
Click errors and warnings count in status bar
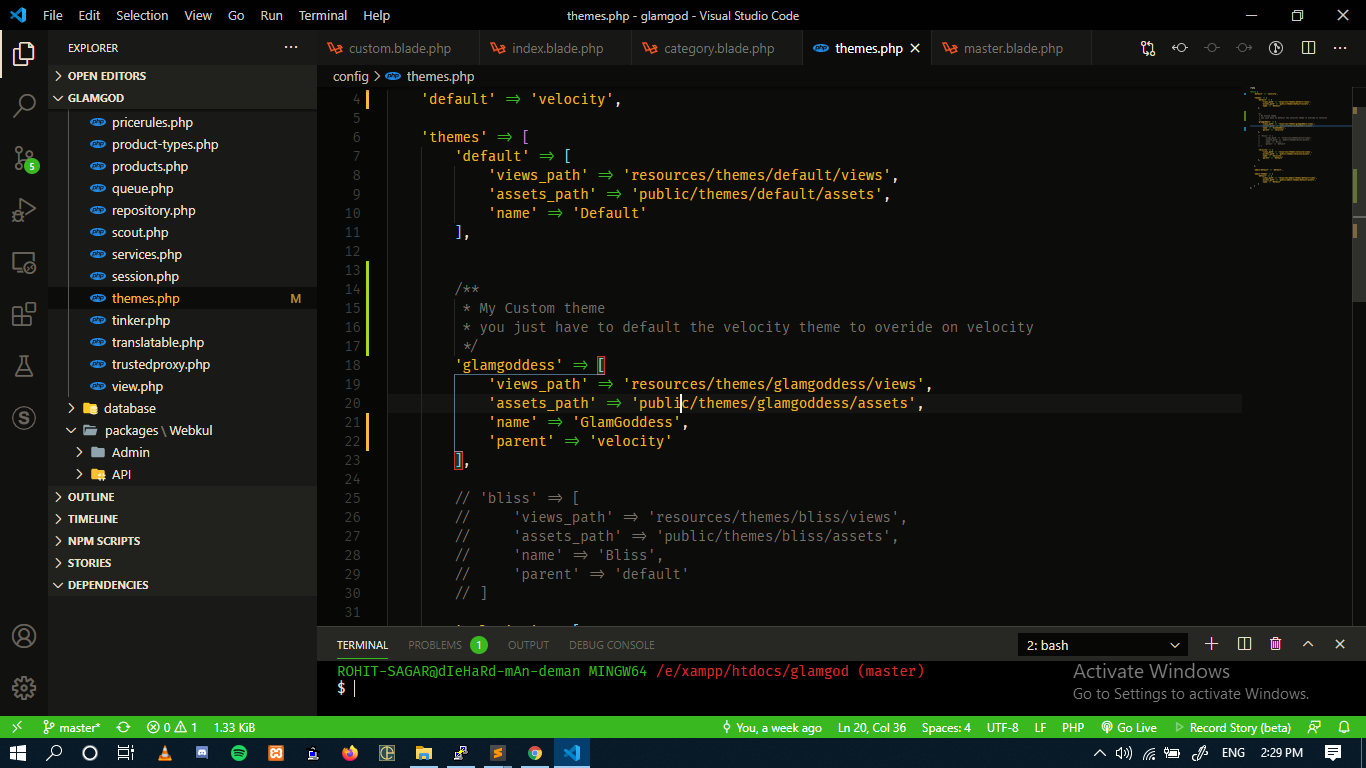coord(172,728)
